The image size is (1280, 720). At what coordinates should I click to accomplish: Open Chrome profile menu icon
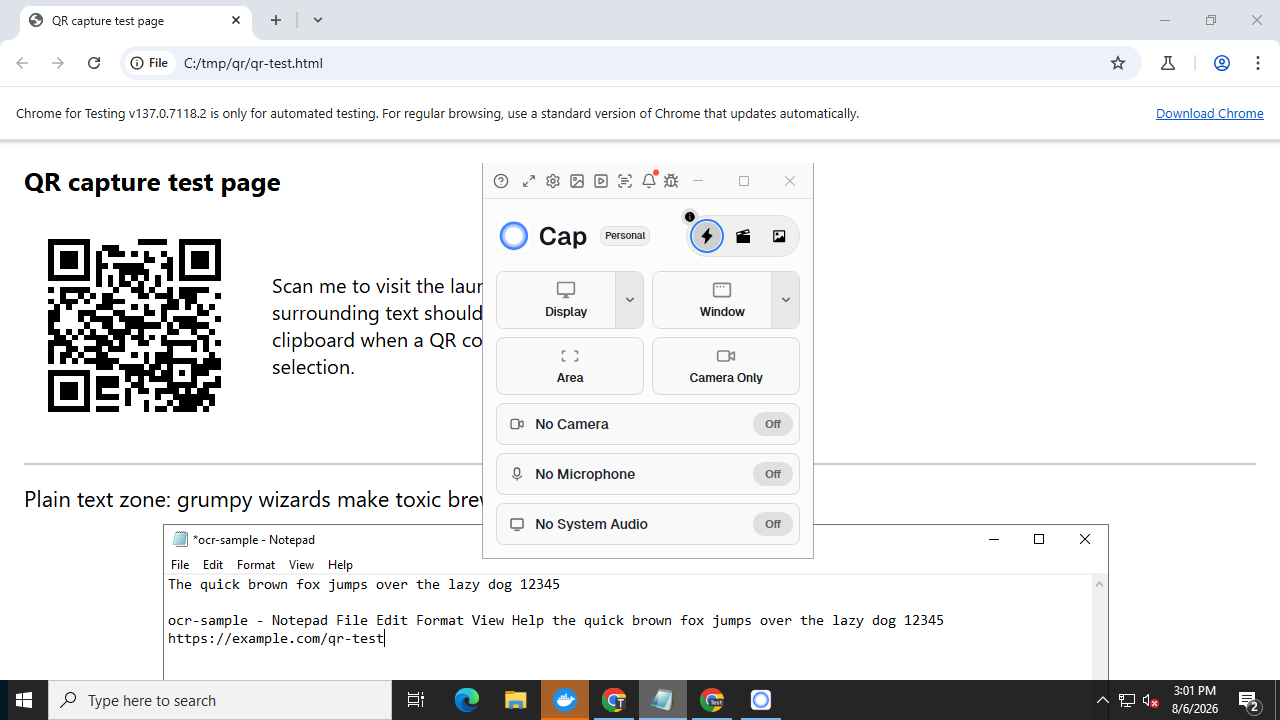(1221, 63)
